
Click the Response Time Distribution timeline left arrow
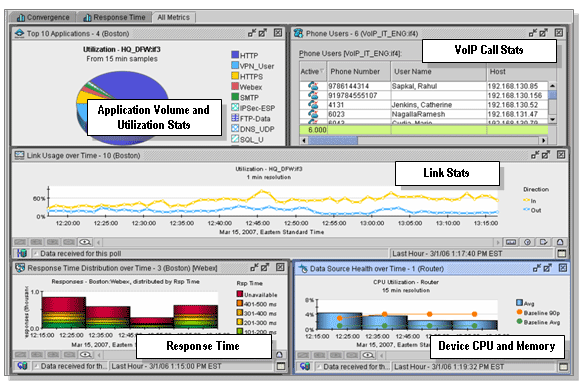click(99, 355)
